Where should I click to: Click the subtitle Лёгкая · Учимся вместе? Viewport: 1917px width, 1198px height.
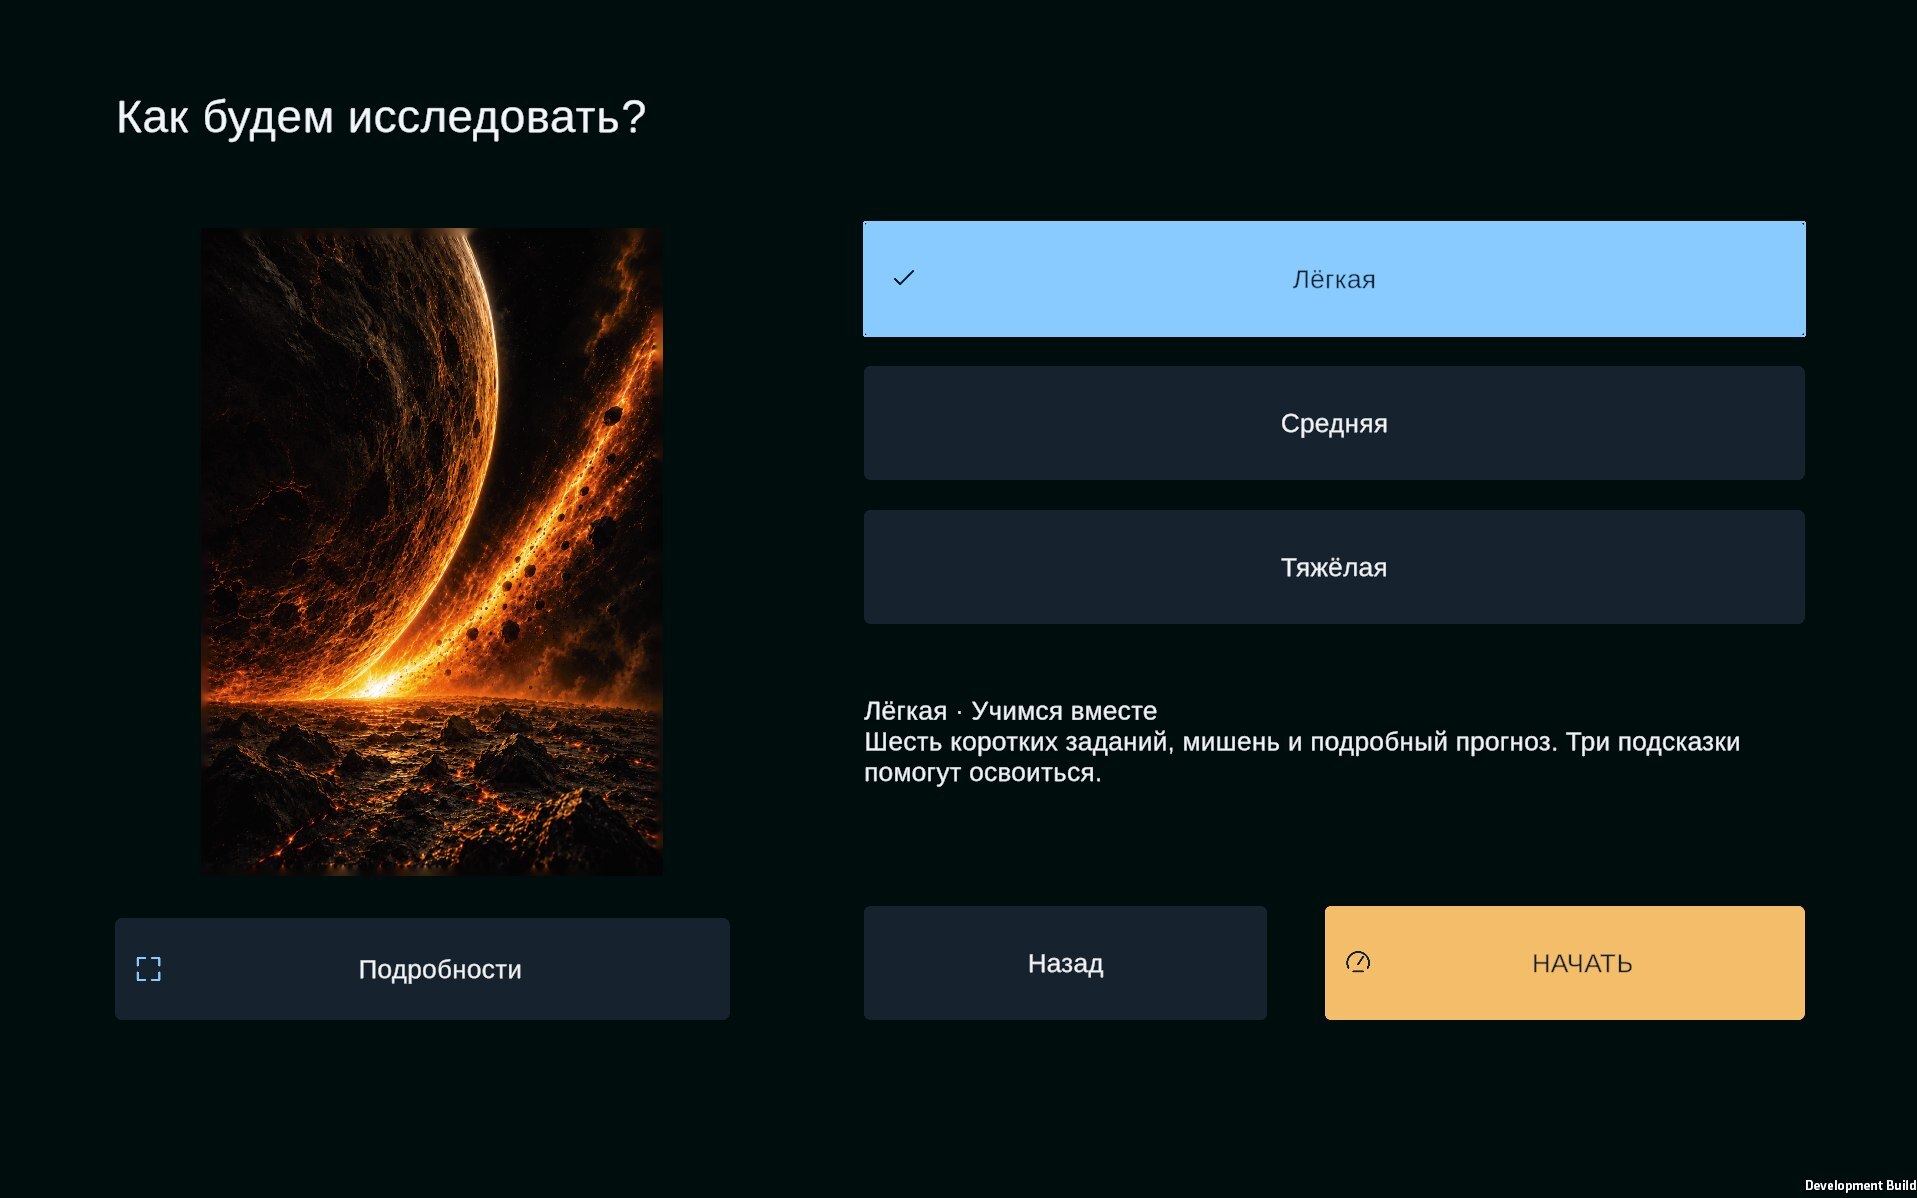point(1010,711)
